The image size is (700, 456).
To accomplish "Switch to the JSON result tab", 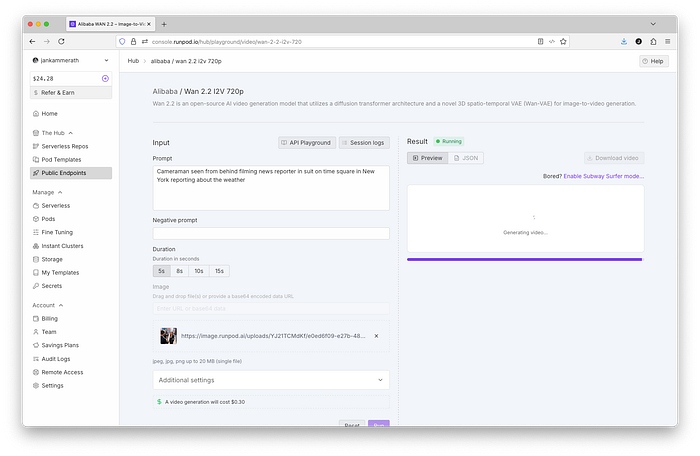I will 466,158.
